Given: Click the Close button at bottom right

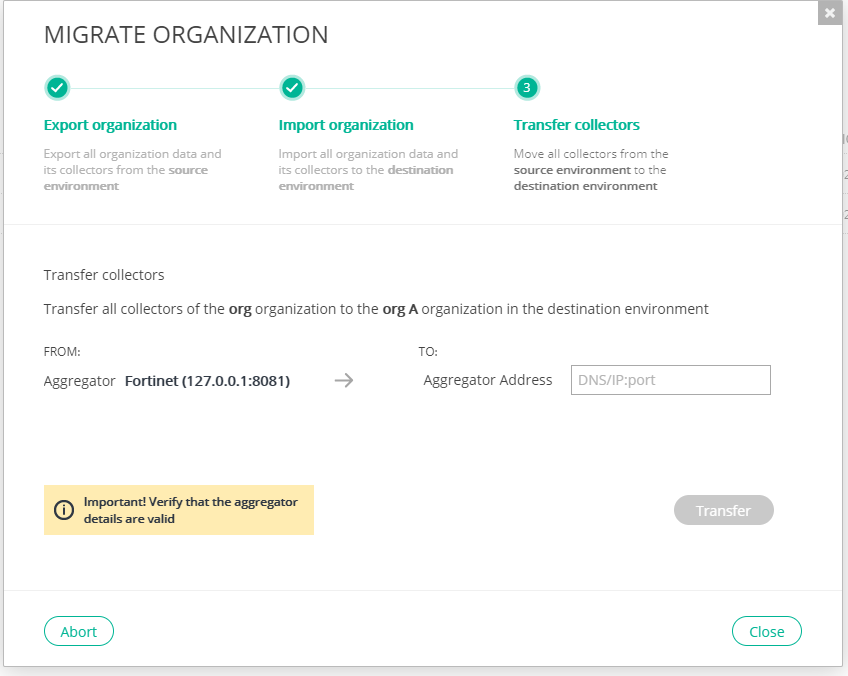Looking at the screenshot, I should pos(766,631).
